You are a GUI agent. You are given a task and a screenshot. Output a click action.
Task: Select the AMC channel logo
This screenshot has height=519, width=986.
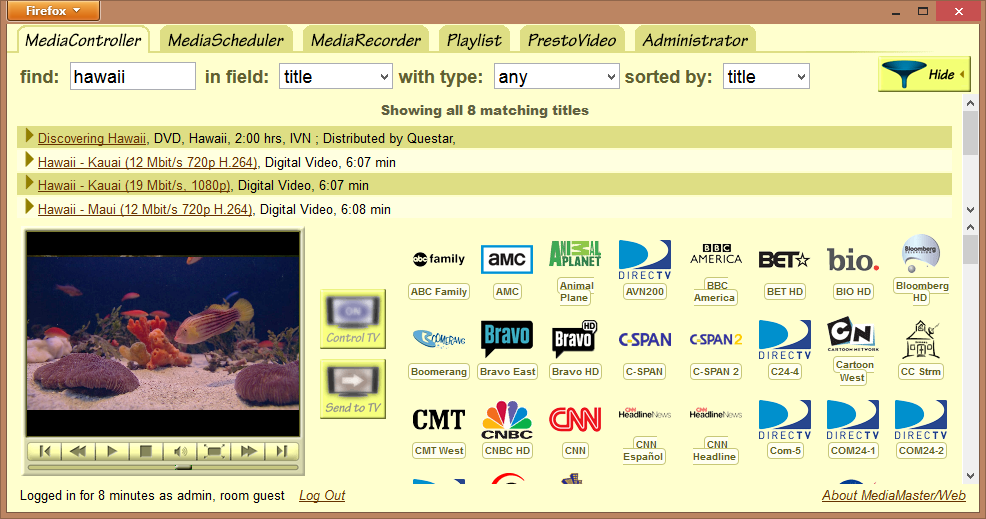(507, 259)
